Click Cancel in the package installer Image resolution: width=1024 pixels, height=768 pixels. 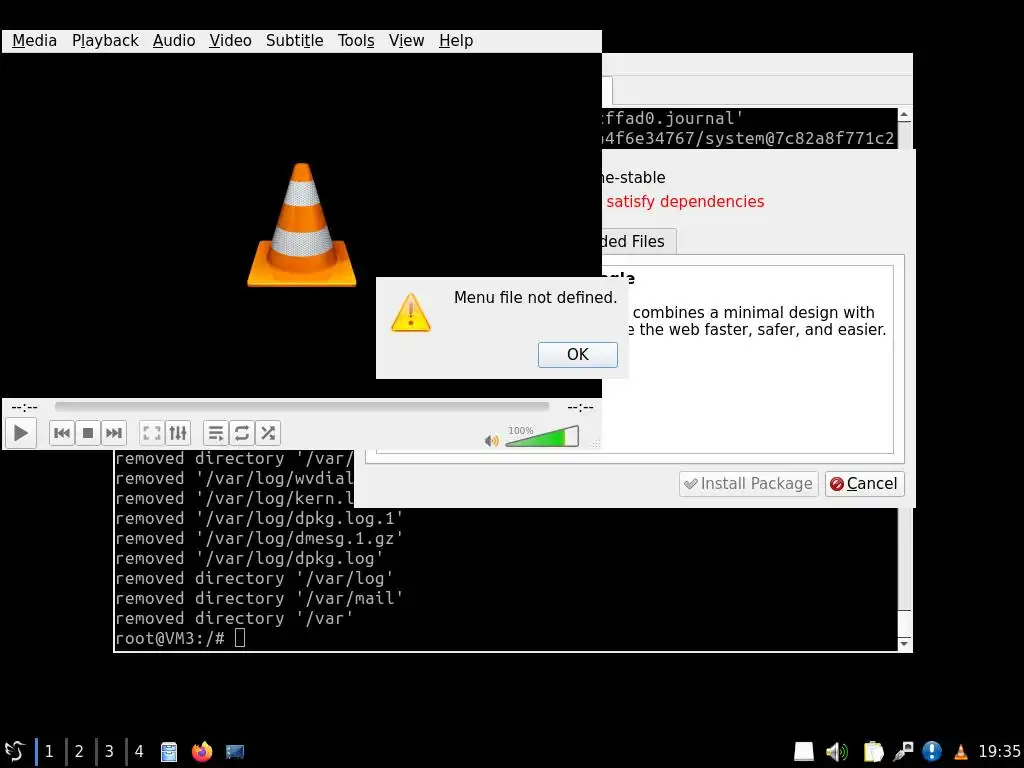[x=865, y=484]
